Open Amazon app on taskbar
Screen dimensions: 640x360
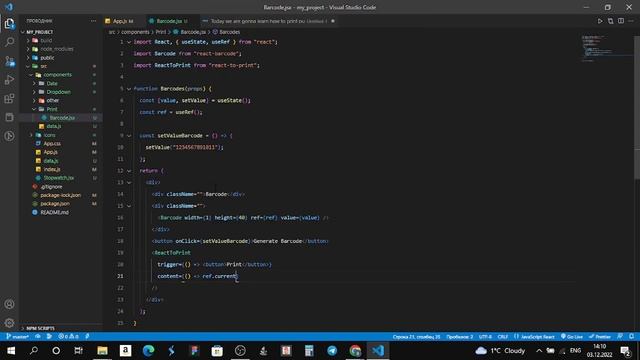pos(125,351)
